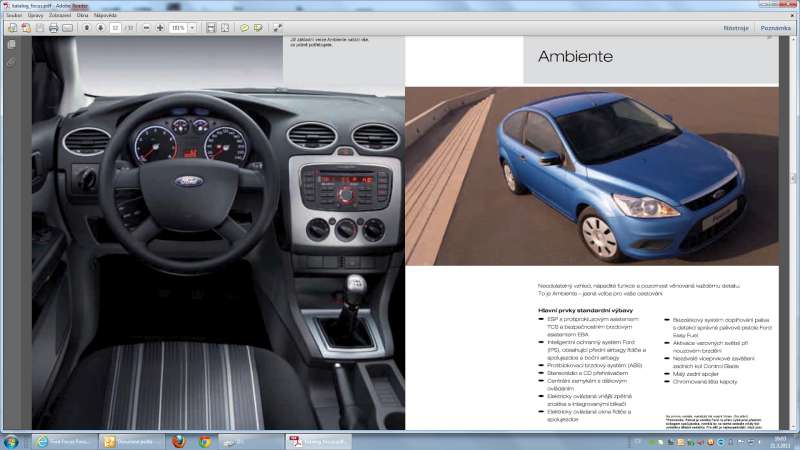
Task: Click the page number input field
Action: pyautogui.click(x=116, y=28)
